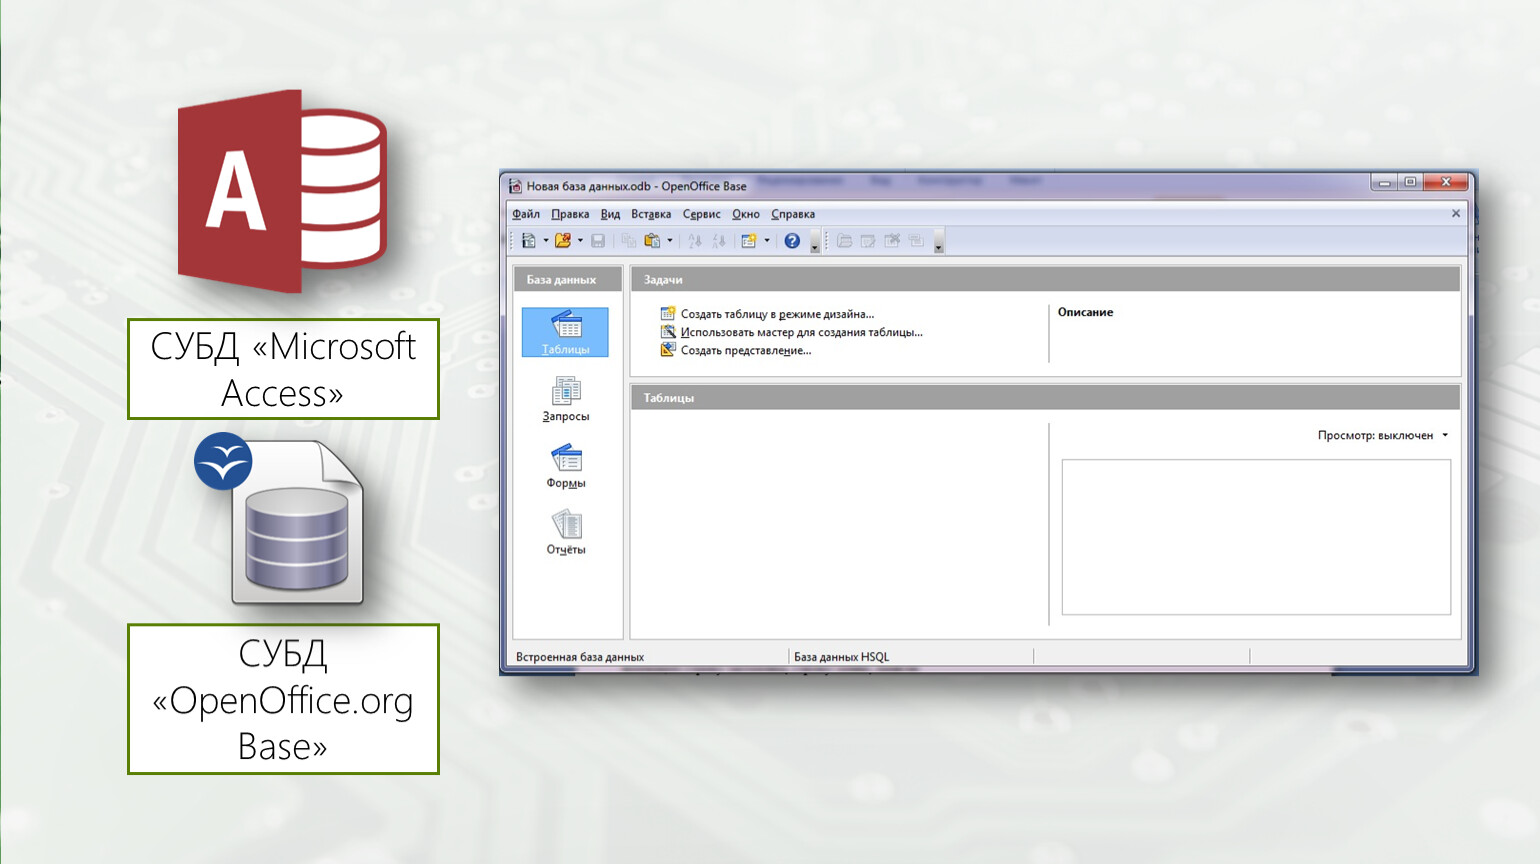Viewport: 1540px width, 864px height.
Task: Open the dropdown arrow beside the New icon
Action: [x=546, y=241]
